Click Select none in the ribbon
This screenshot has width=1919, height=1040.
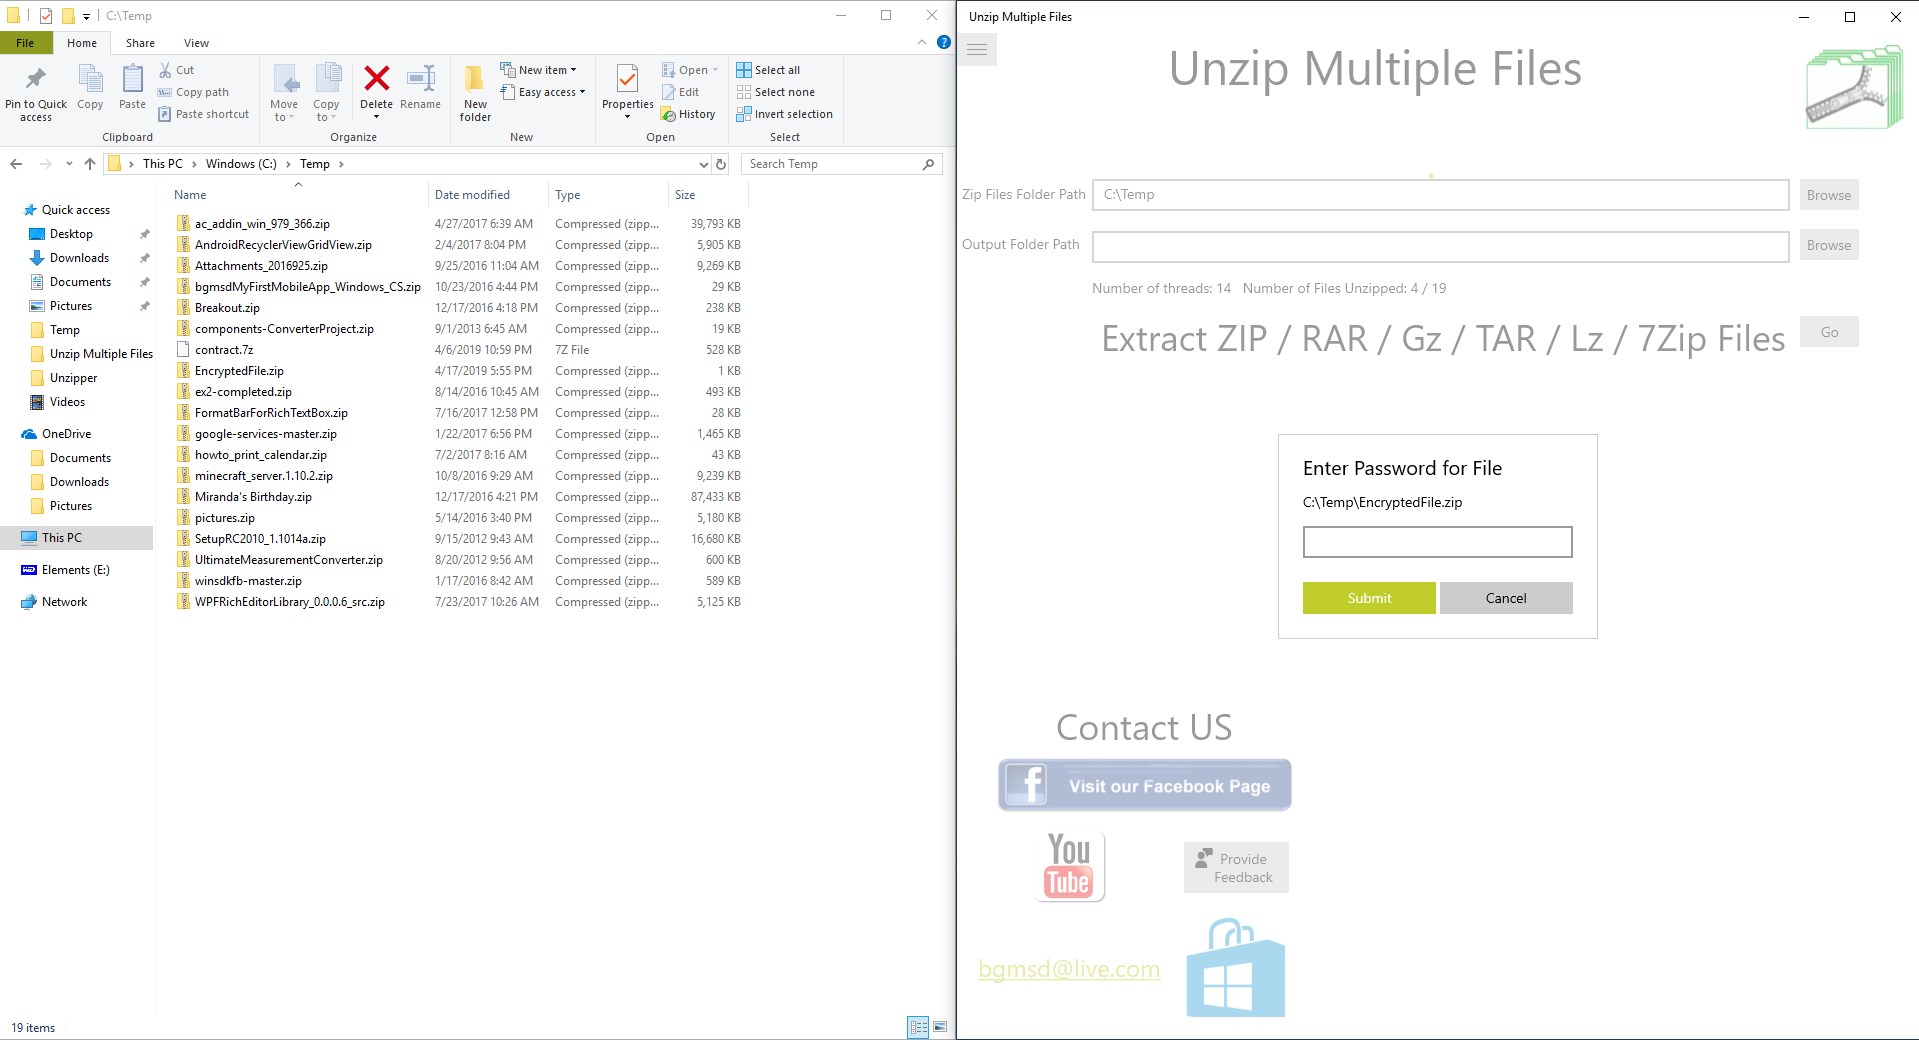click(x=775, y=91)
